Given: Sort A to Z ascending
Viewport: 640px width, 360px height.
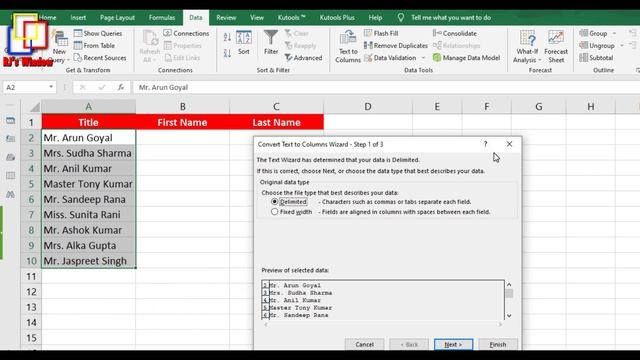Looking at the screenshot, I should point(227,37).
